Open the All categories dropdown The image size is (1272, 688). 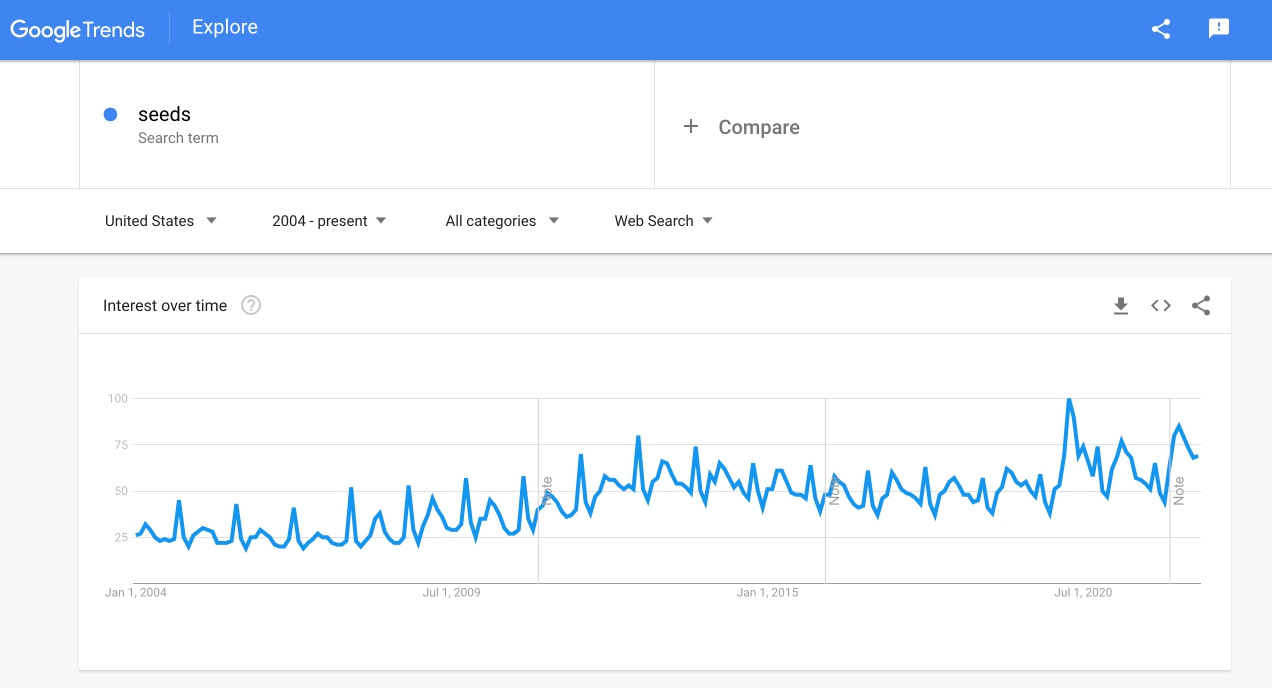[x=502, y=221]
